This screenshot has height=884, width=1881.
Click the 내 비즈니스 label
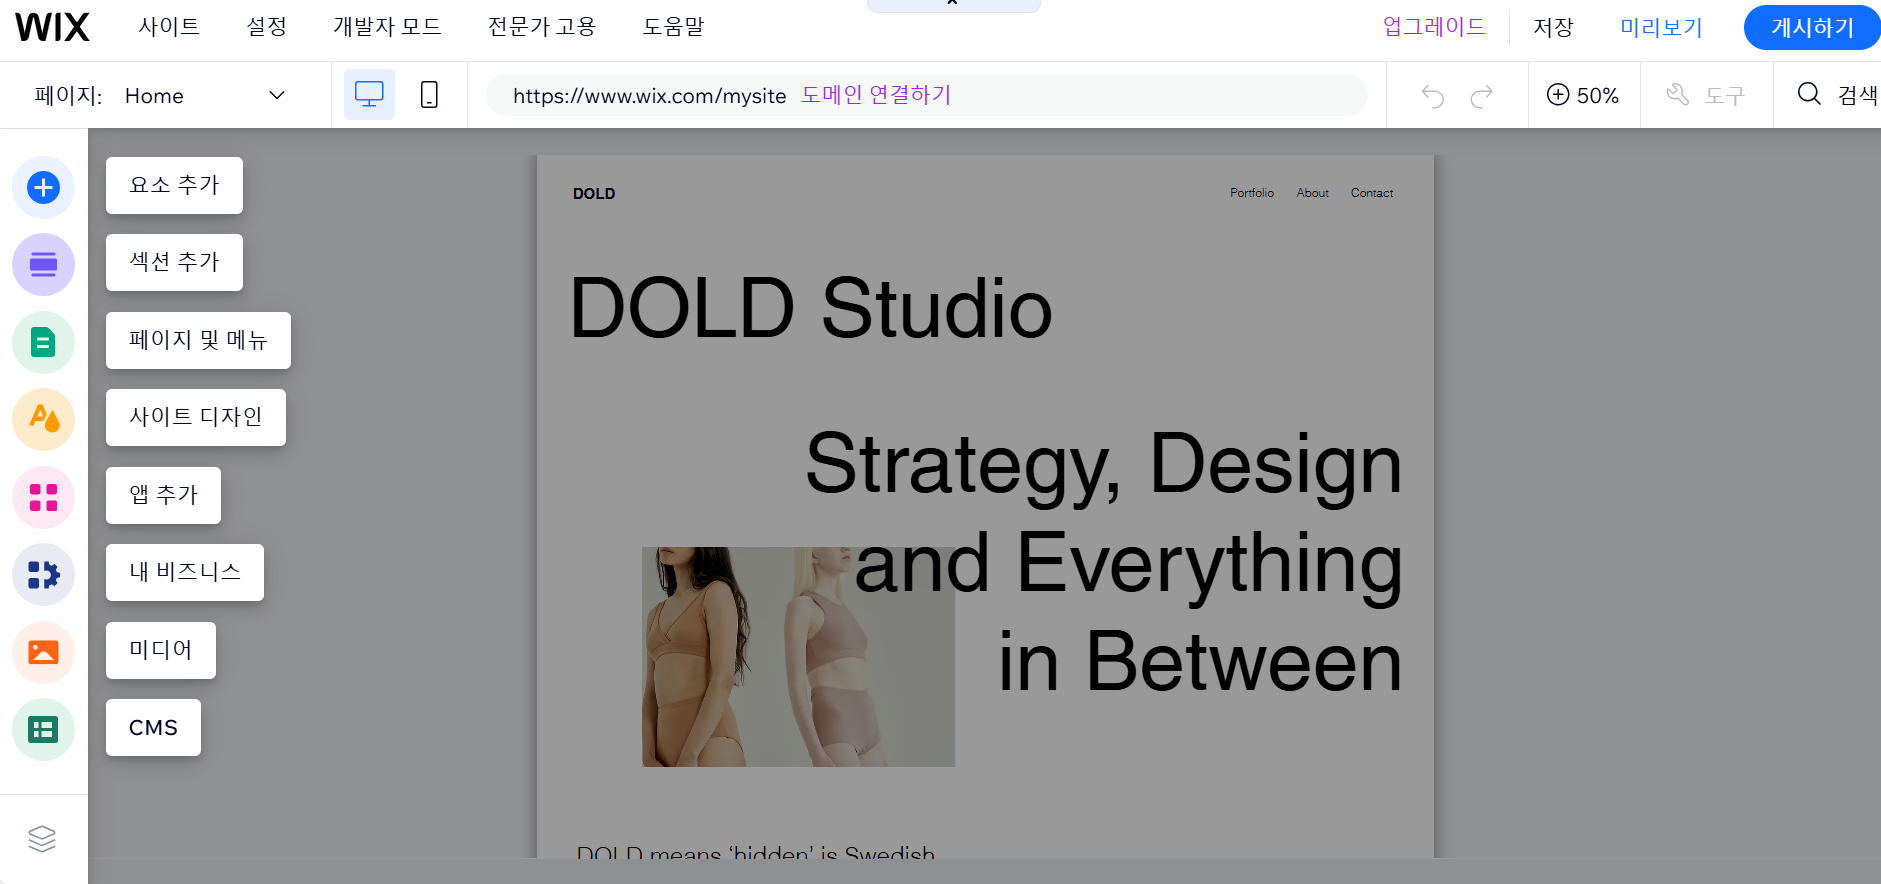click(x=185, y=572)
